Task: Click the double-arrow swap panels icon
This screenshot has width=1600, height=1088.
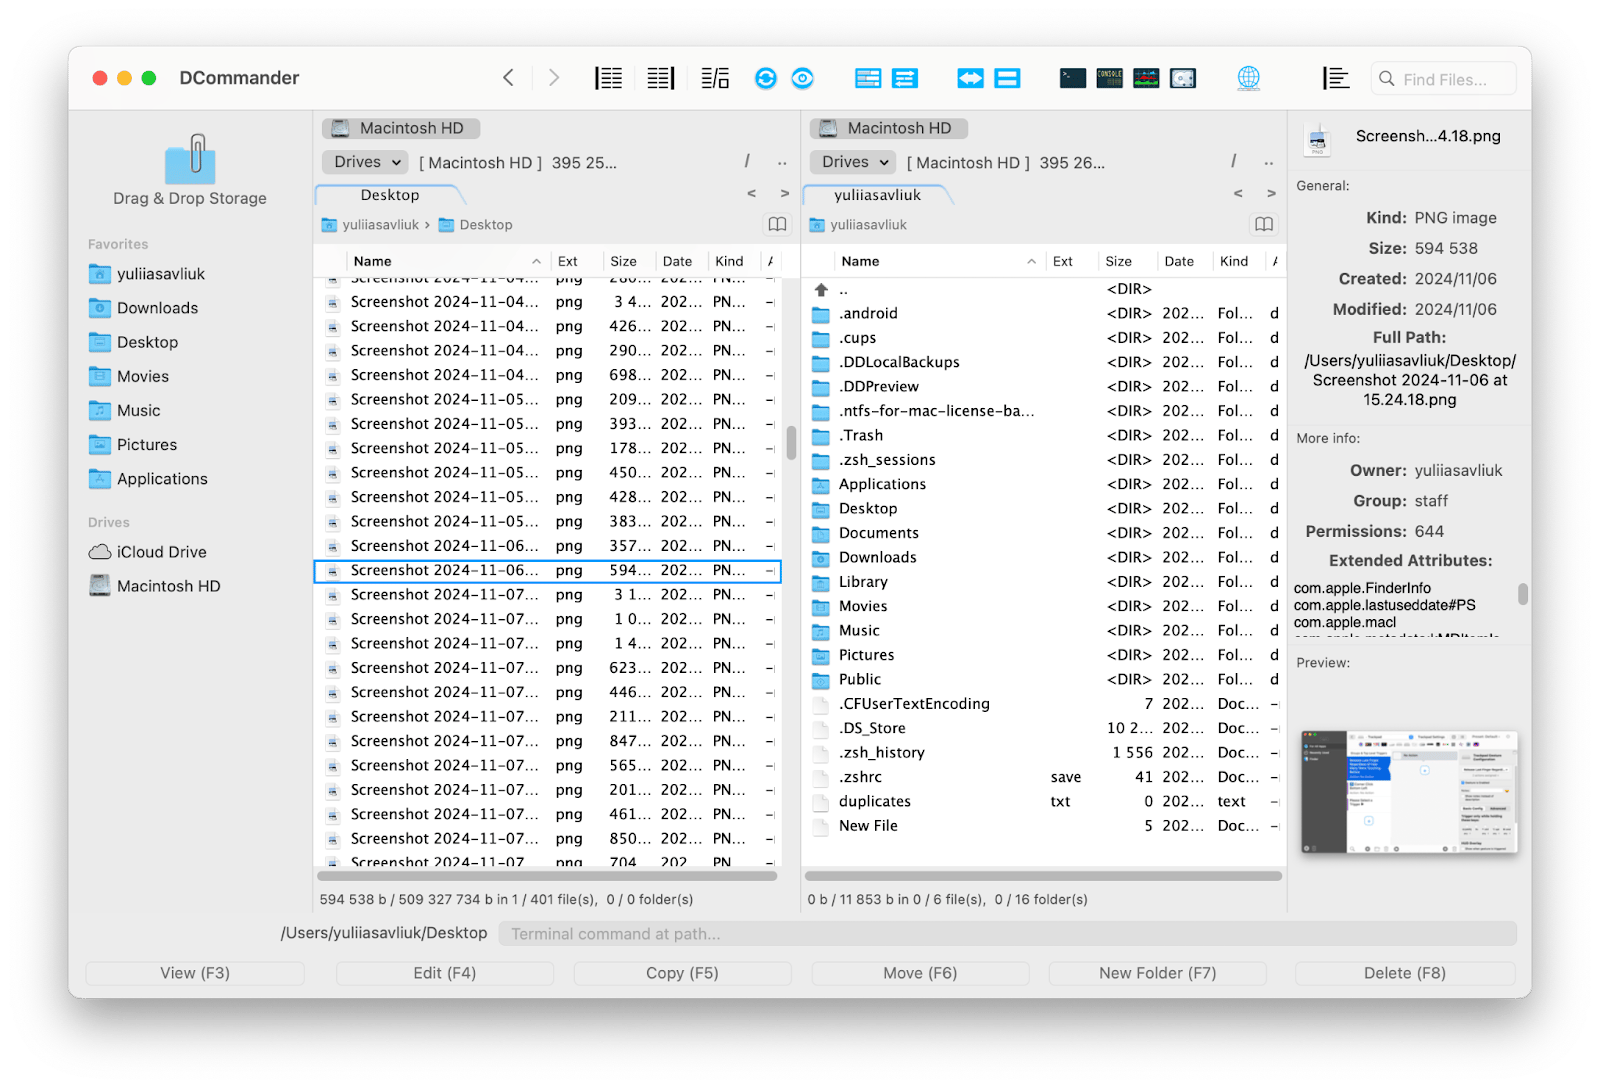Action: (x=970, y=79)
